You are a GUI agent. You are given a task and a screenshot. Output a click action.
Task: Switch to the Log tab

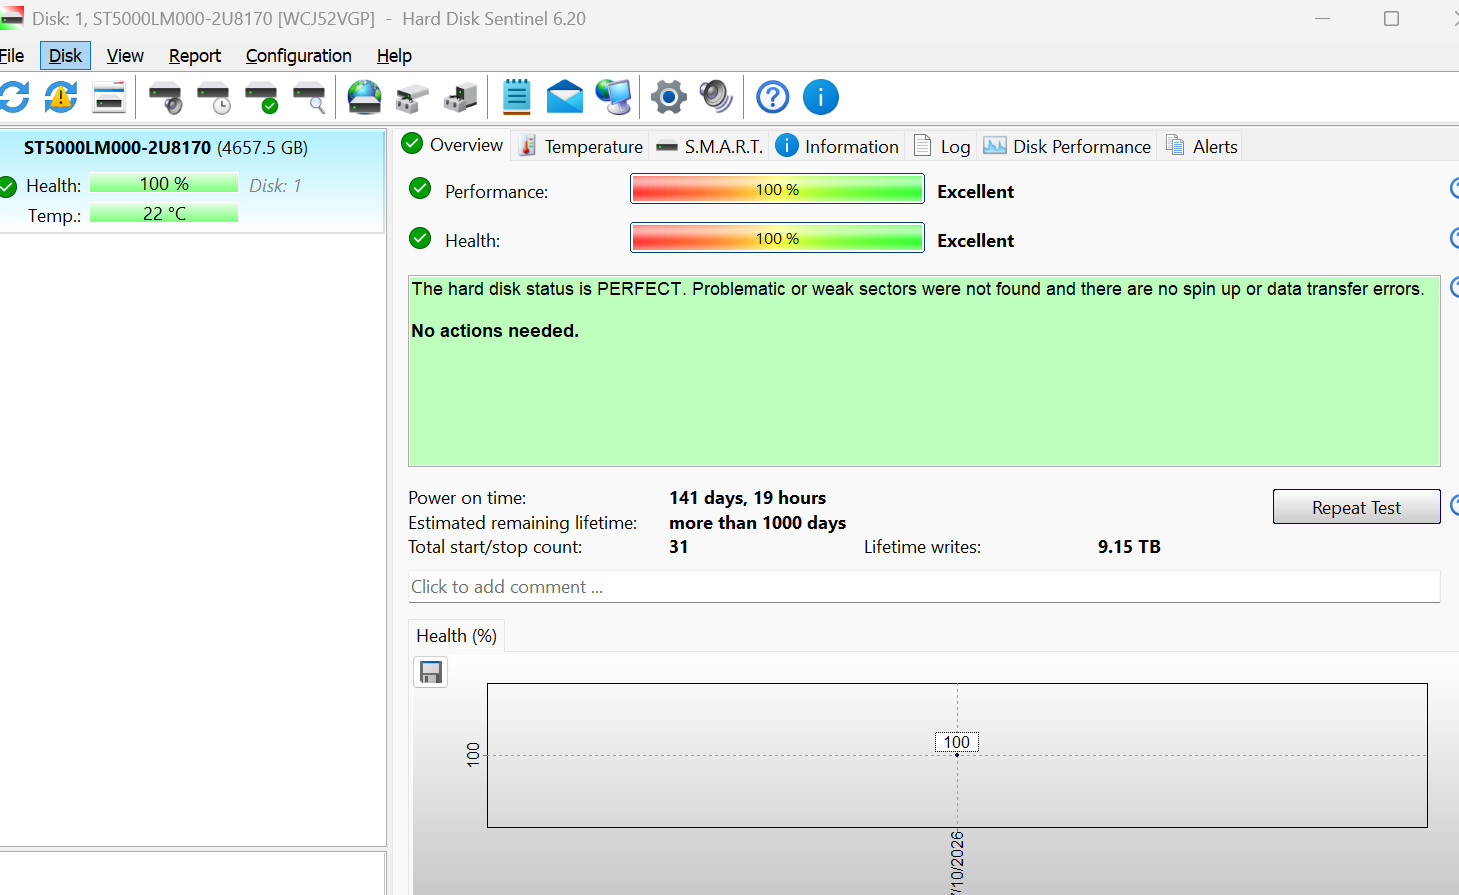[x=942, y=146]
